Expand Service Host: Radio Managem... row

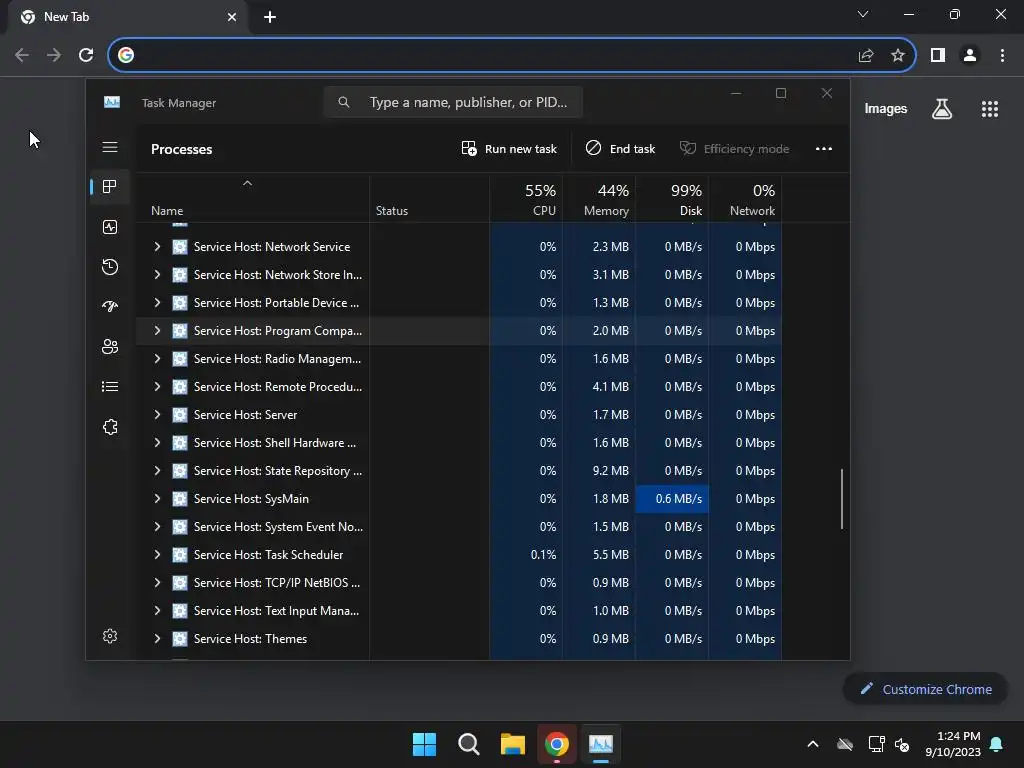[157, 359]
